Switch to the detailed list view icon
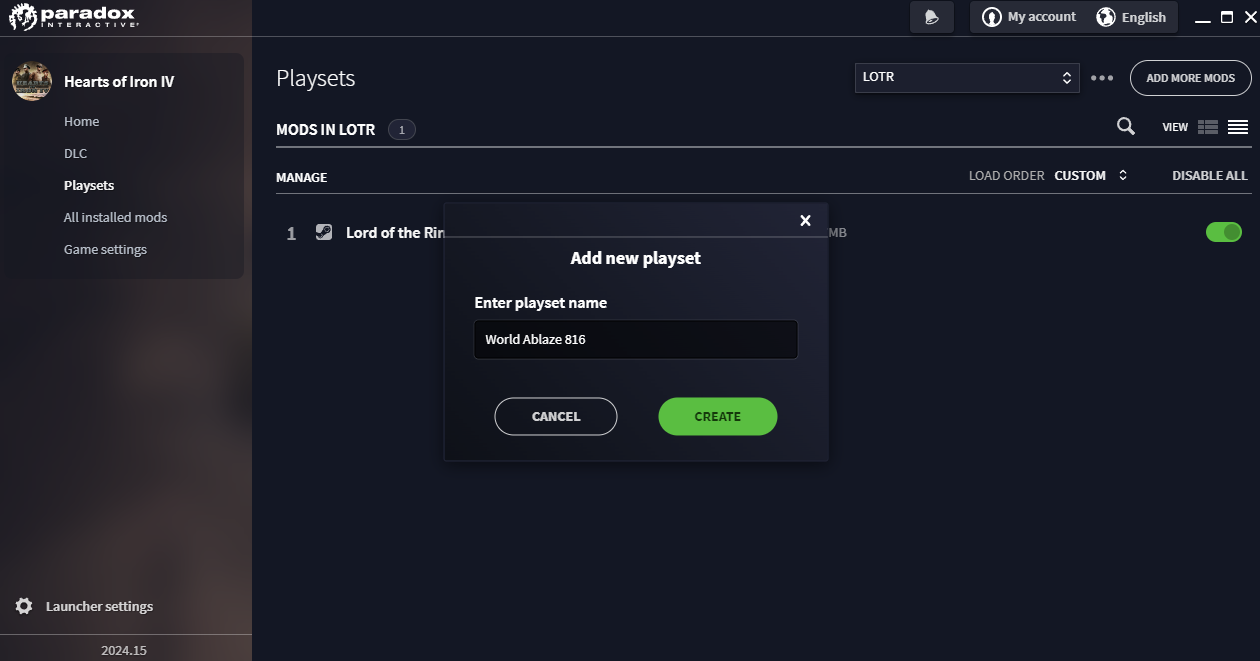 pyautogui.click(x=1208, y=127)
